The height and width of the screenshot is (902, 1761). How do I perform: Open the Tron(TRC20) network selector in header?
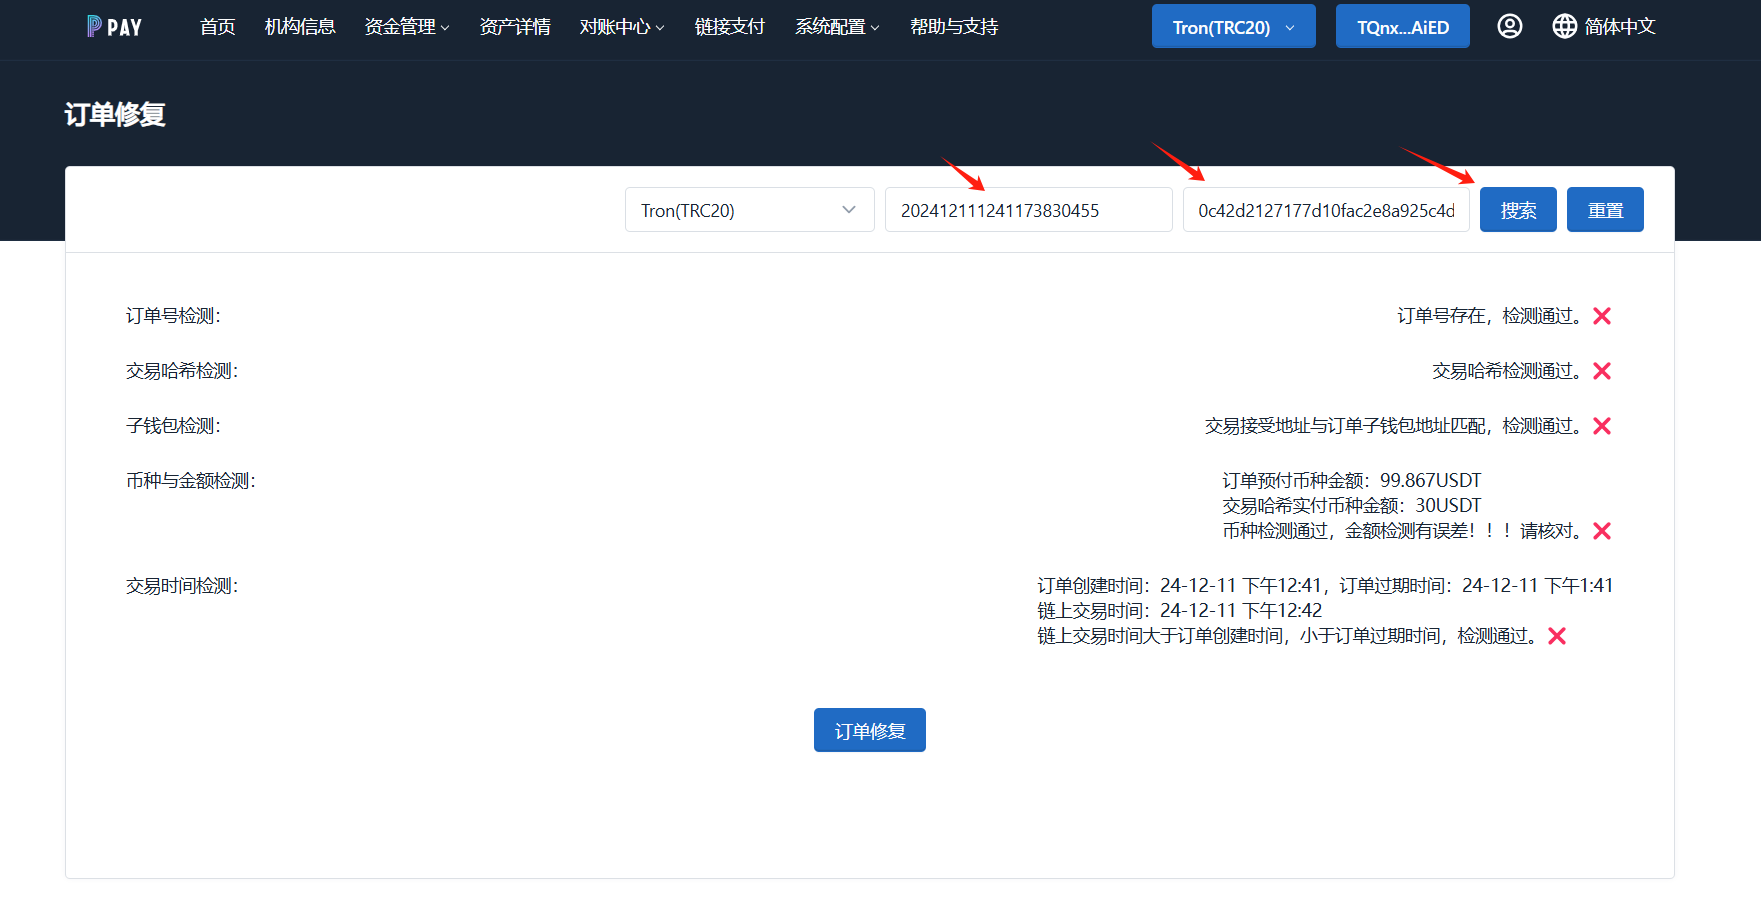point(1233,27)
